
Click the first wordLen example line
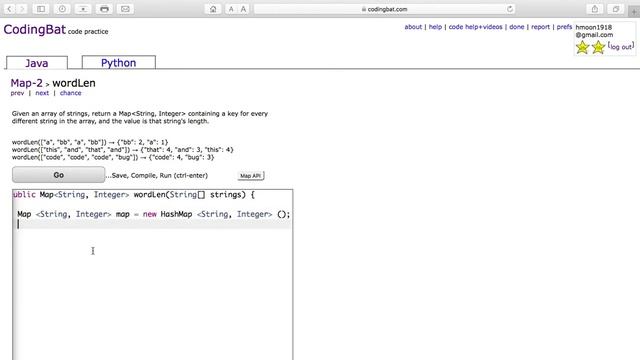point(90,142)
